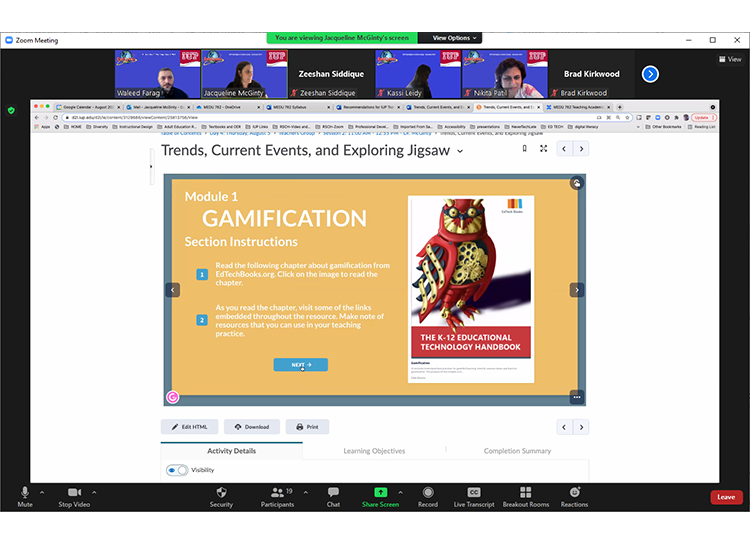This screenshot has width=750, height=545.
Task: Switch to MEDU 762 Syllabus browser tab
Action: (x=298, y=107)
